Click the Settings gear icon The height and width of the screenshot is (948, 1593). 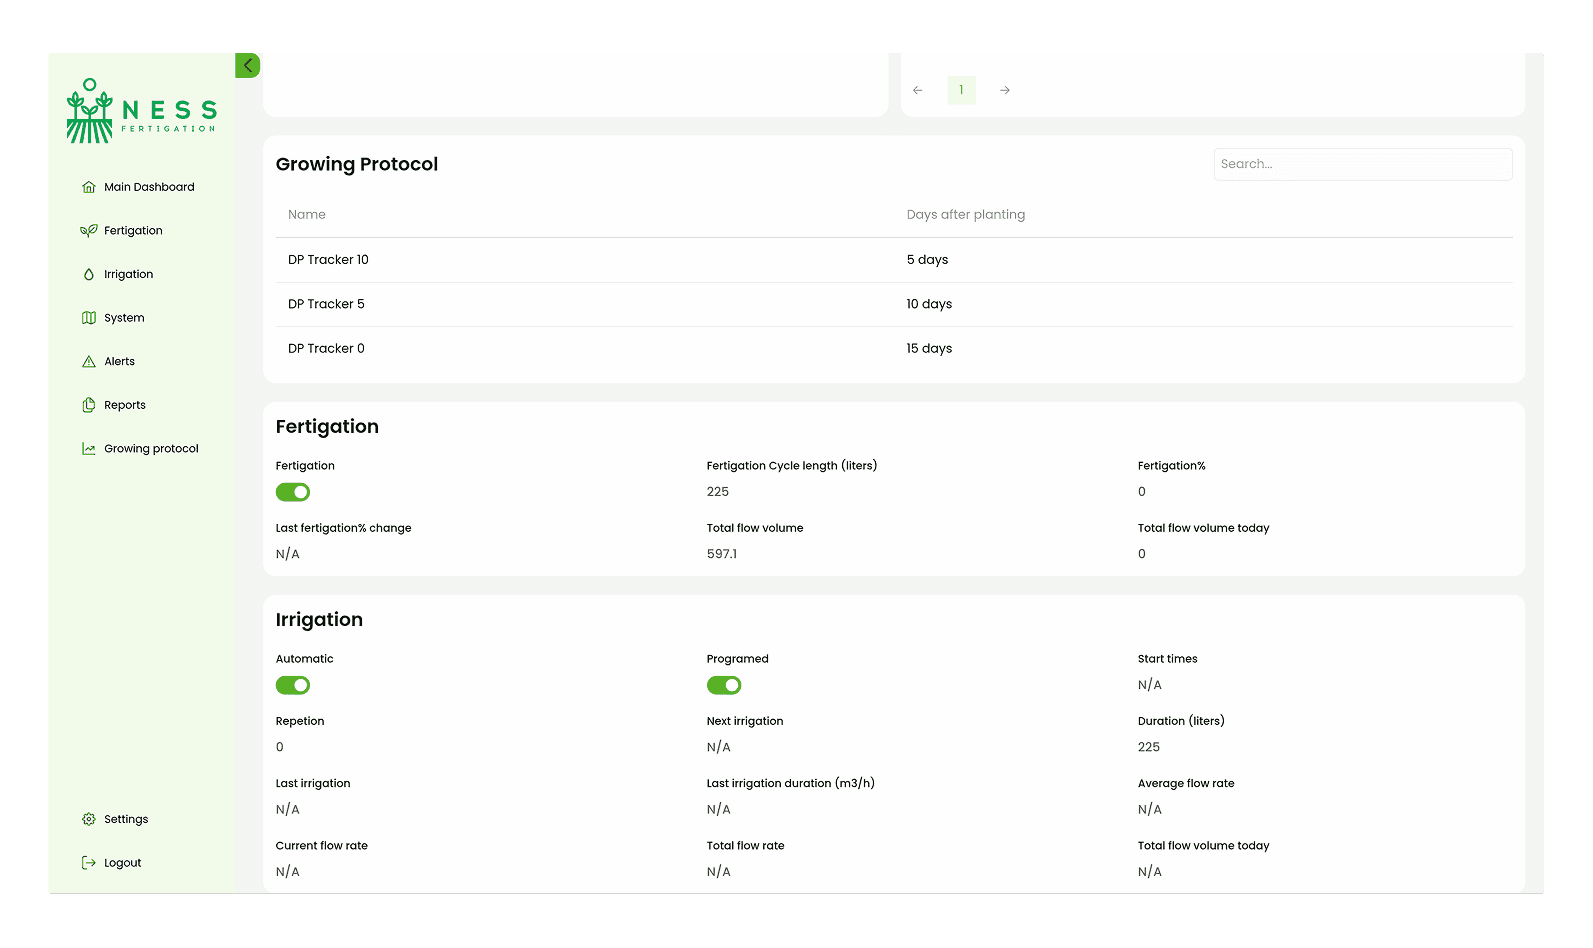tap(89, 819)
